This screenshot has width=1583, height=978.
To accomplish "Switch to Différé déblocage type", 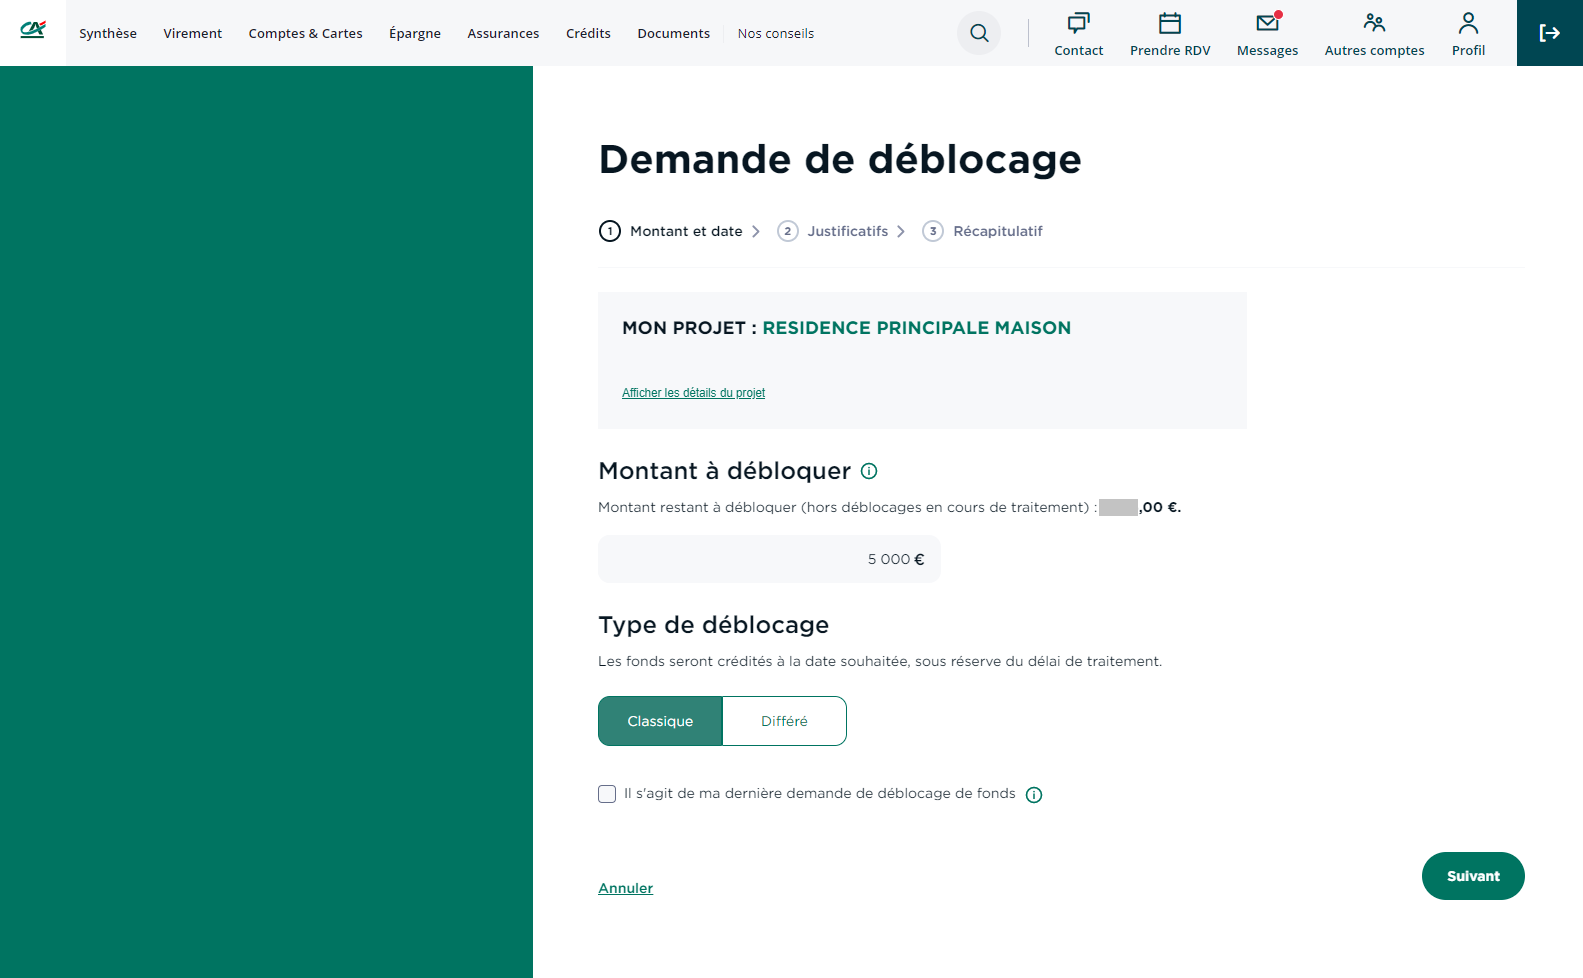I will point(784,721).
